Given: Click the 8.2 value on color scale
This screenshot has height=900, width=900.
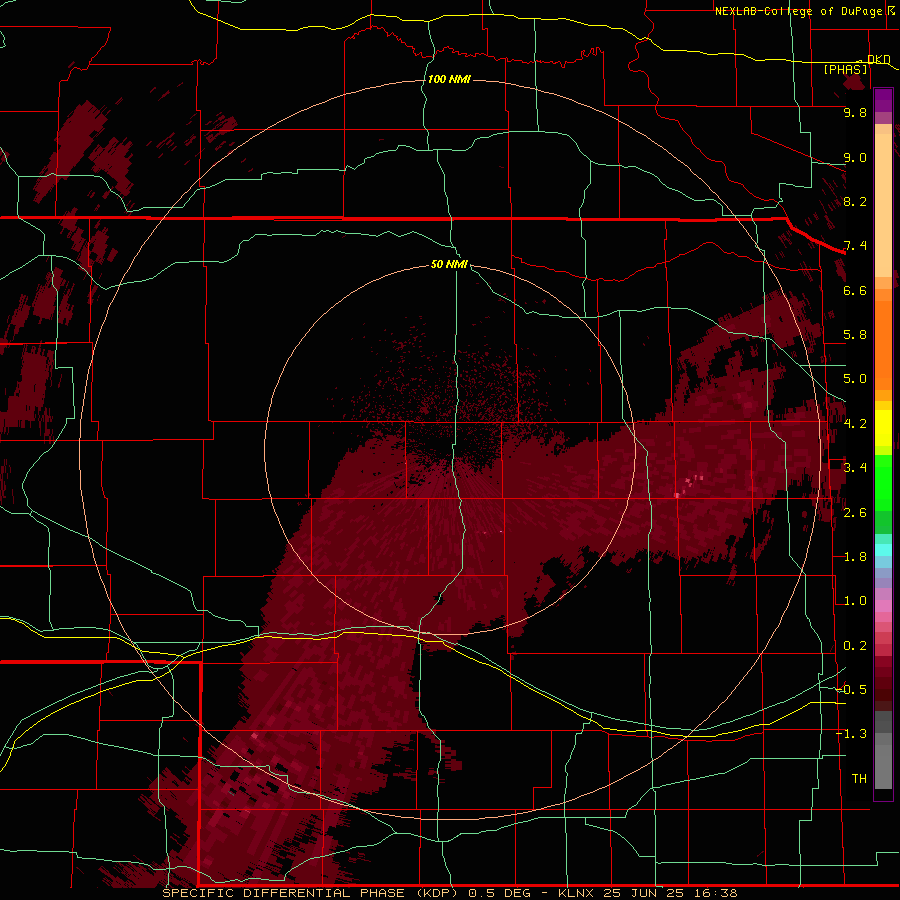Looking at the screenshot, I should click(x=855, y=201).
